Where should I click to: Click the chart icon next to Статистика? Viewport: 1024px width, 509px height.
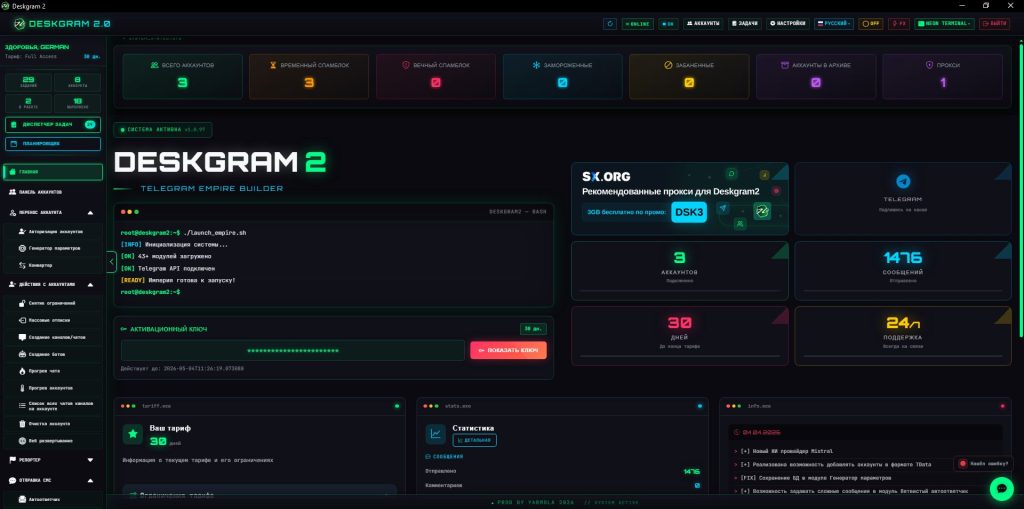(x=436, y=435)
